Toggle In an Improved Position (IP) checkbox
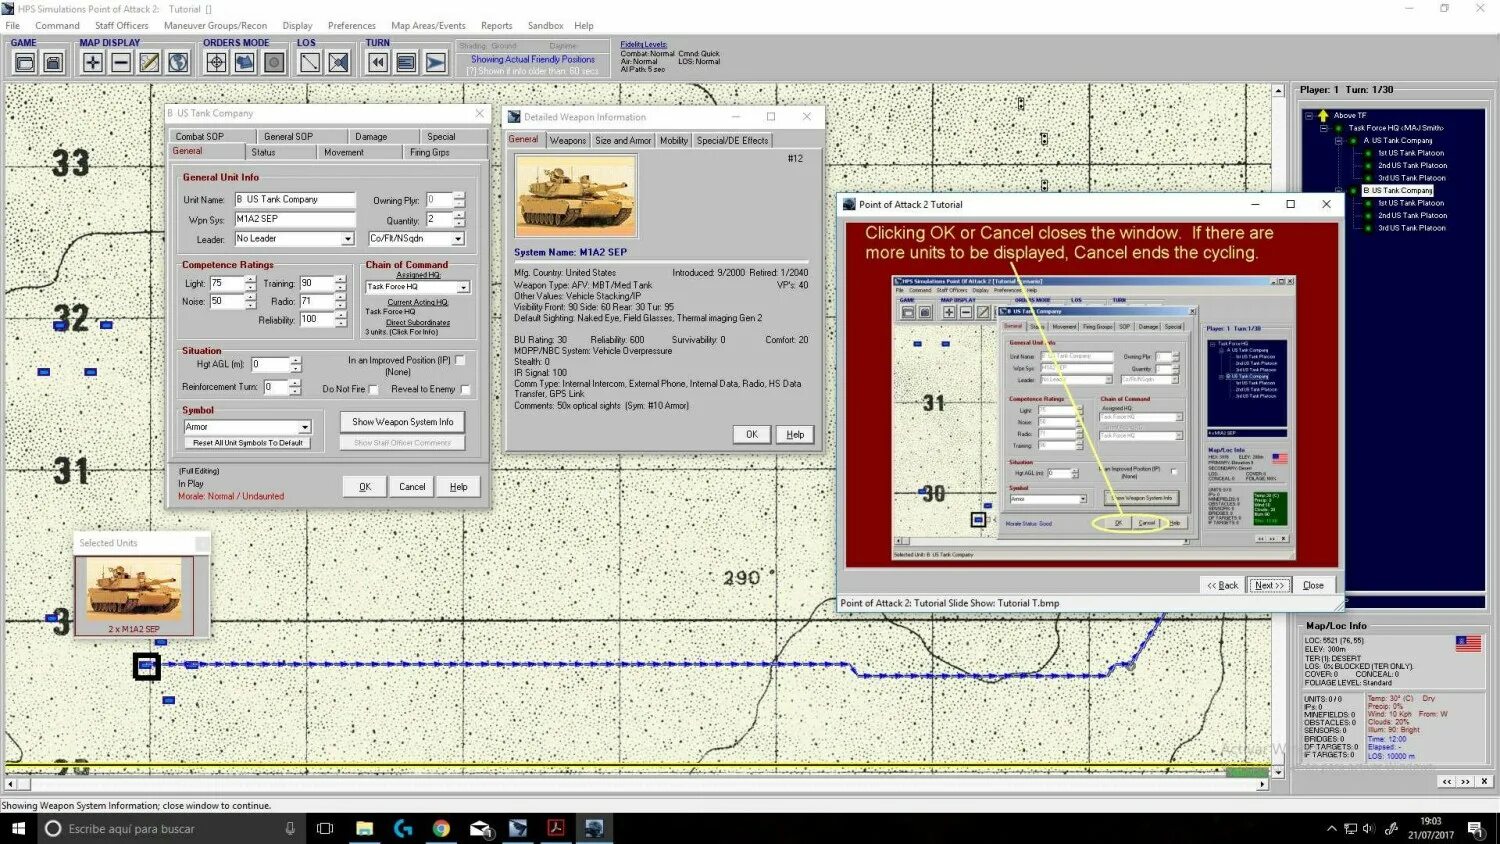Viewport: 1500px width, 844px height. (x=460, y=360)
